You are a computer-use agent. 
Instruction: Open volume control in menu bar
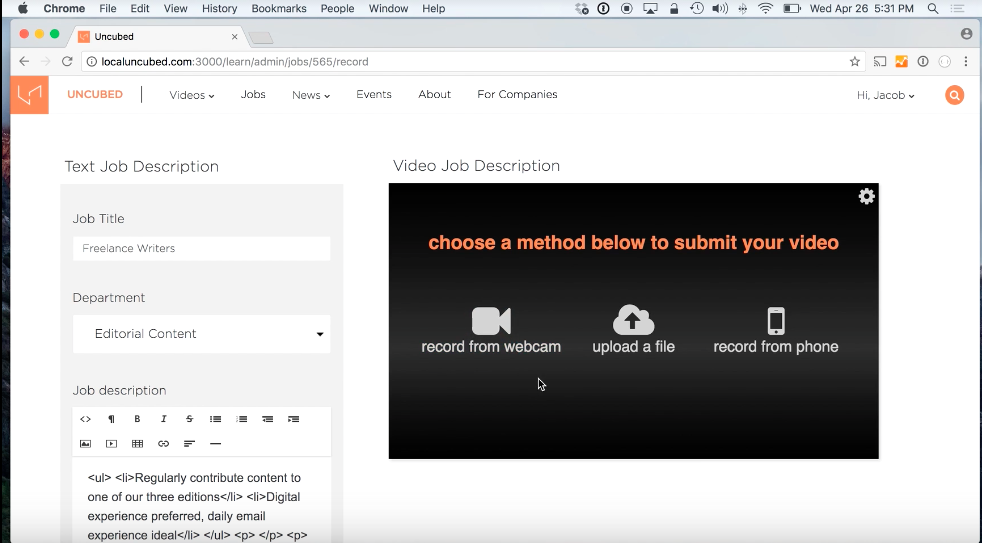pyautogui.click(x=720, y=9)
